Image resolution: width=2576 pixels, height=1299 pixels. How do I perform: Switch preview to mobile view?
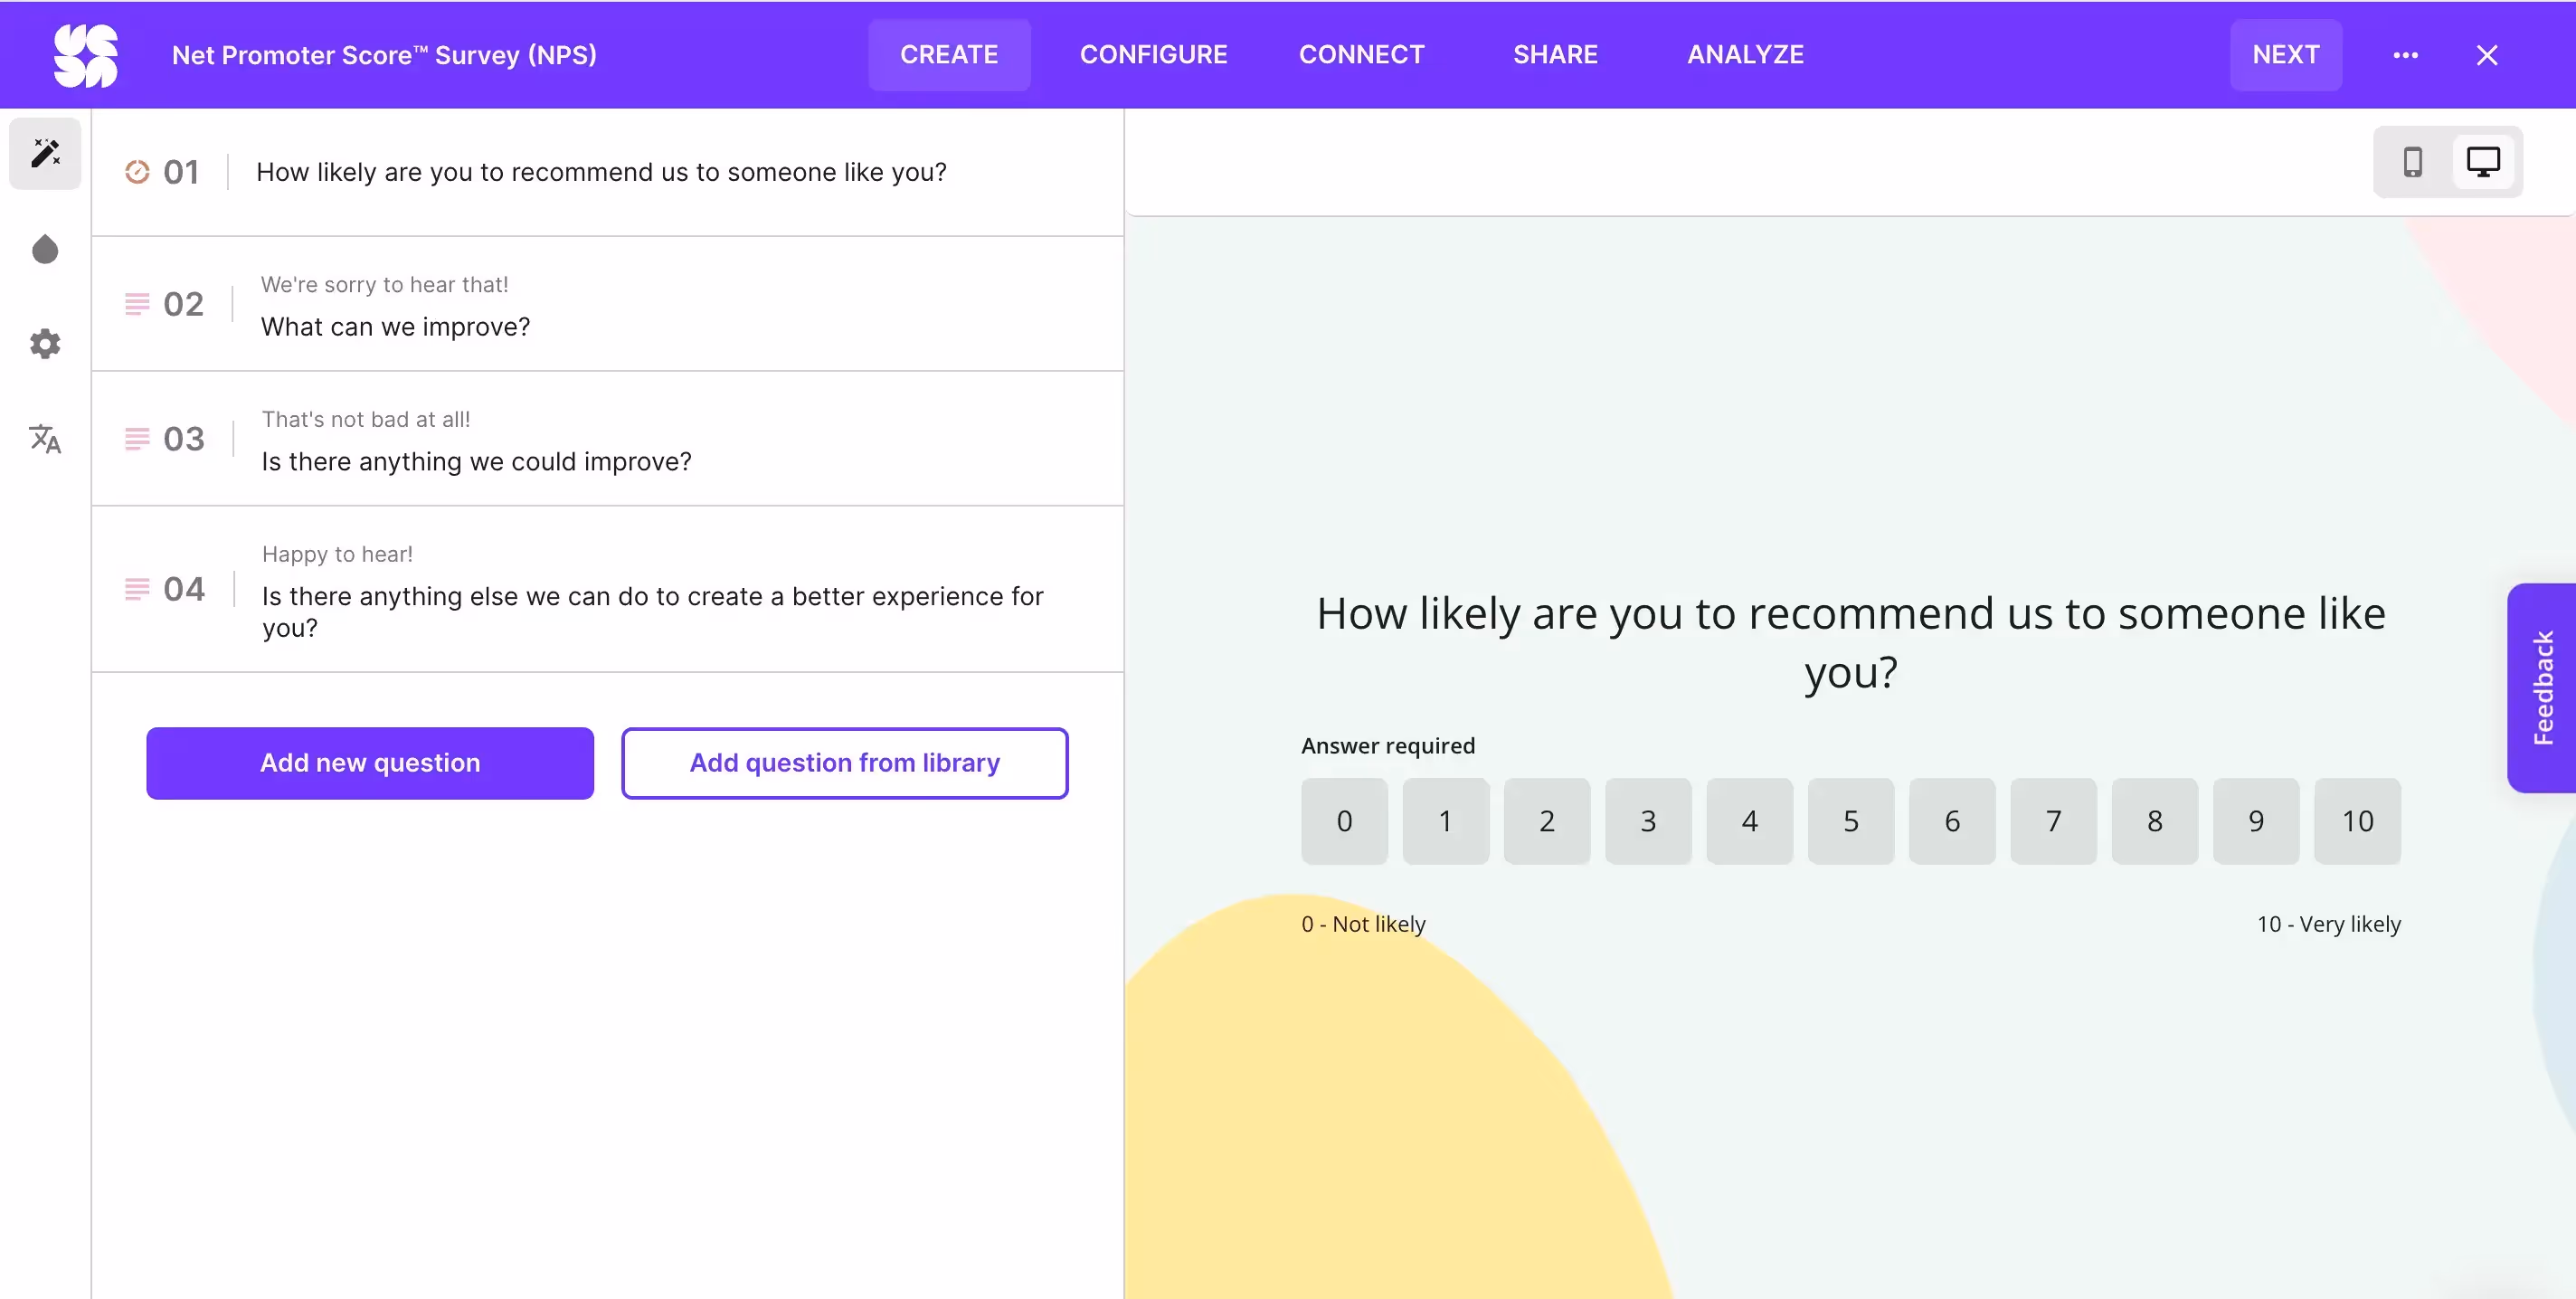coord(2412,161)
